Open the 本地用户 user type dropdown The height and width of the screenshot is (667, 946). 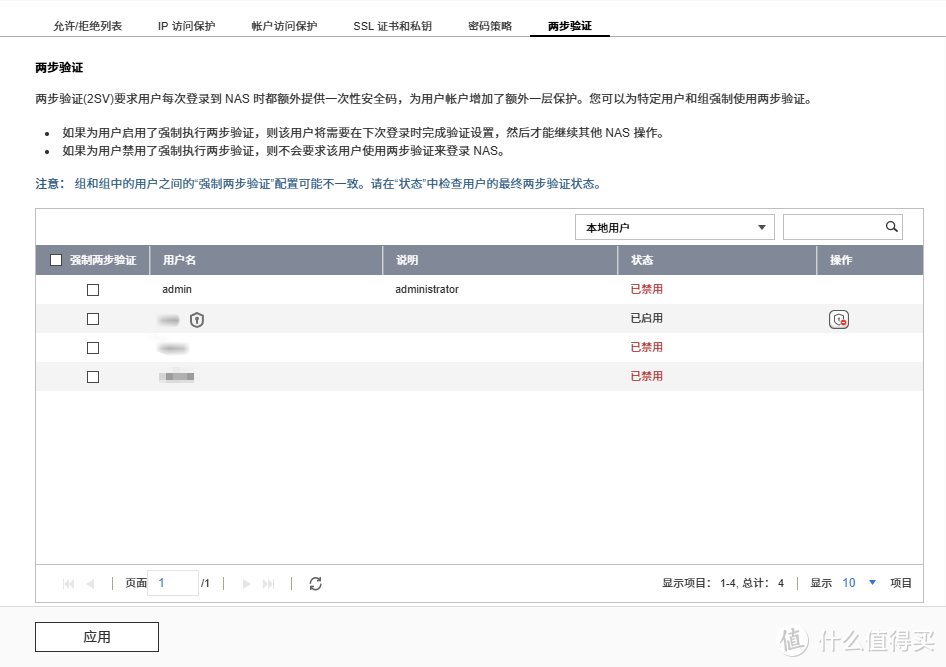tap(675, 228)
